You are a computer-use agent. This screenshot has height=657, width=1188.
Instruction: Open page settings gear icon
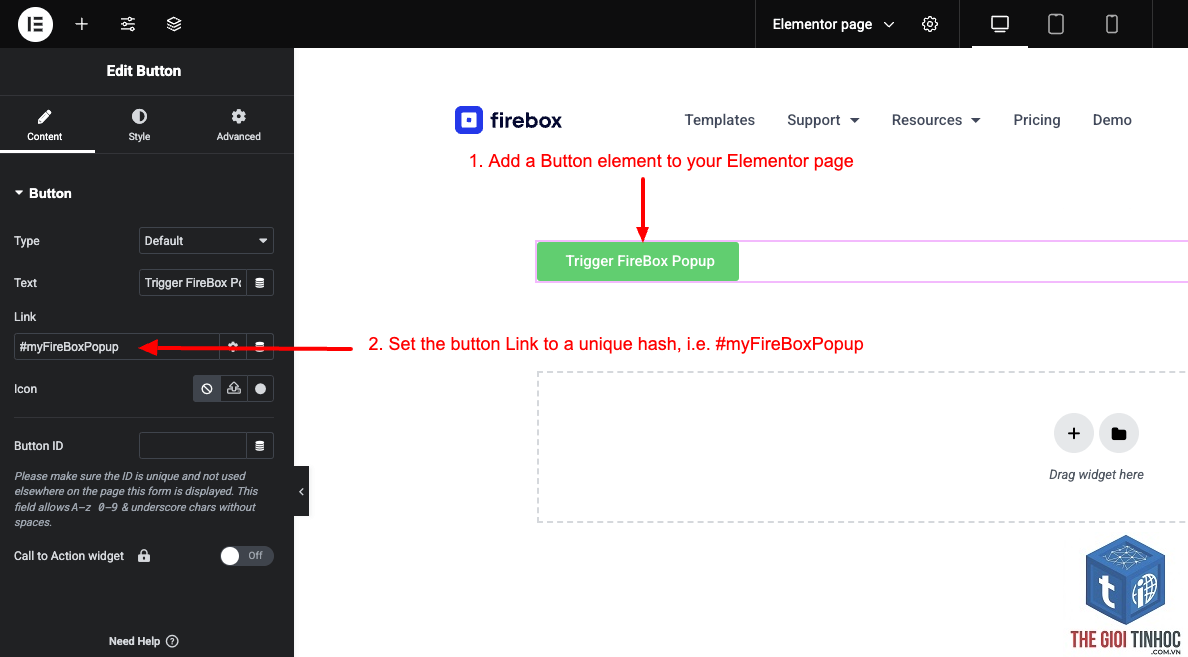click(930, 24)
